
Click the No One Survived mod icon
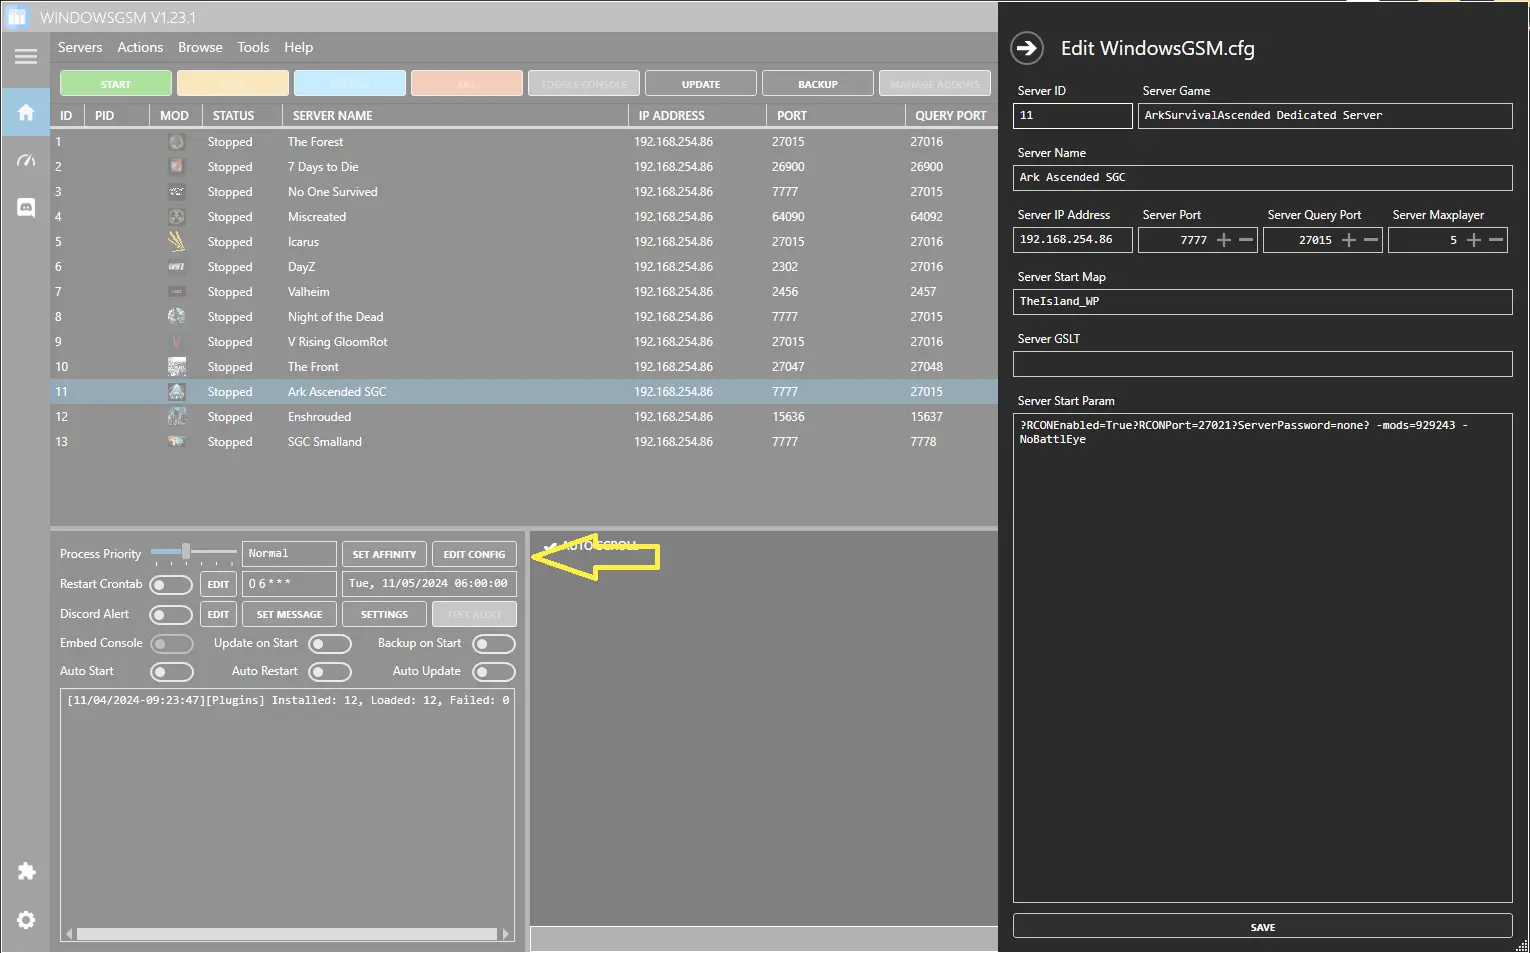tap(176, 192)
